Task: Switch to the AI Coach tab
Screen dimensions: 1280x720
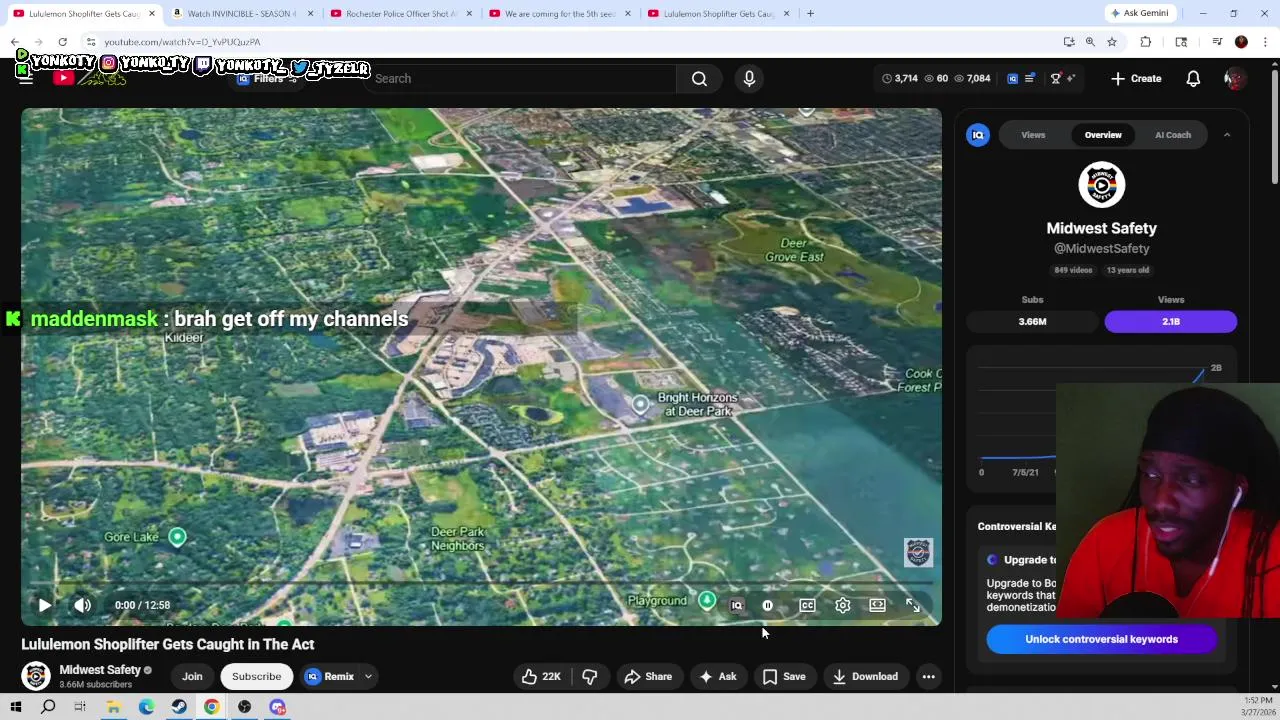Action: pos(1173,135)
